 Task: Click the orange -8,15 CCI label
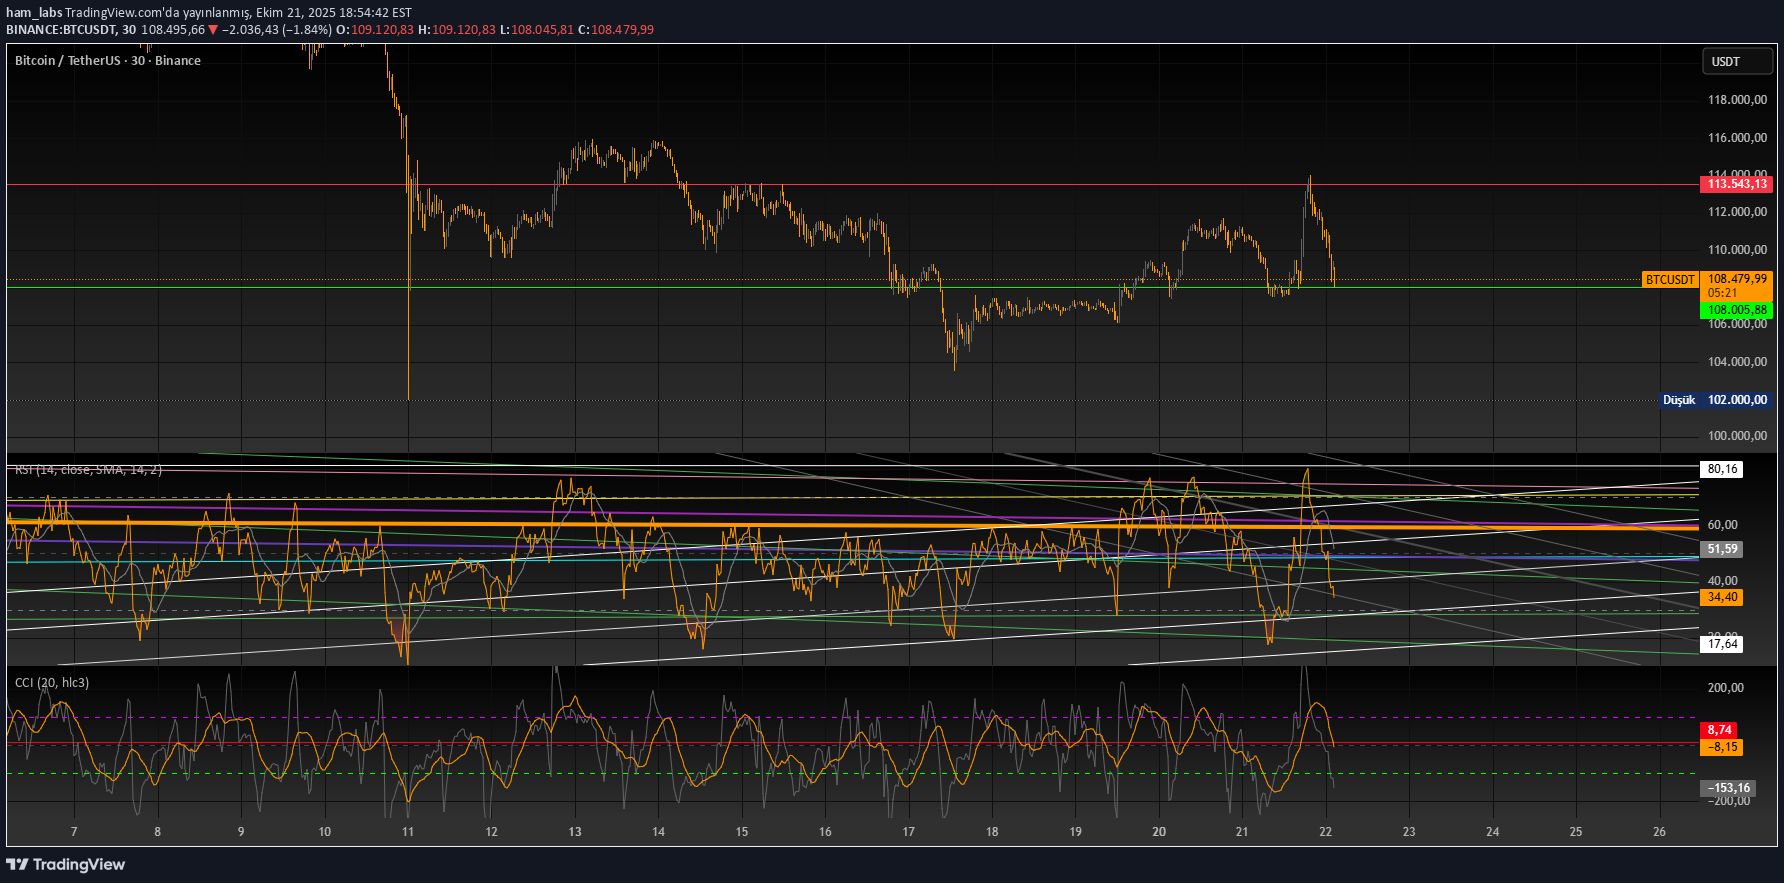[x=1721, y=747]
